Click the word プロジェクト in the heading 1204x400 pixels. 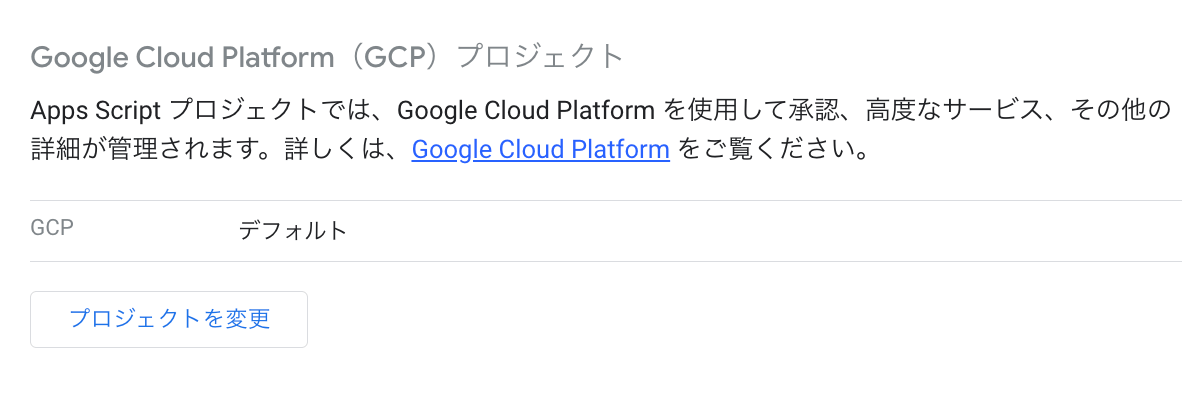pos(540,56)
